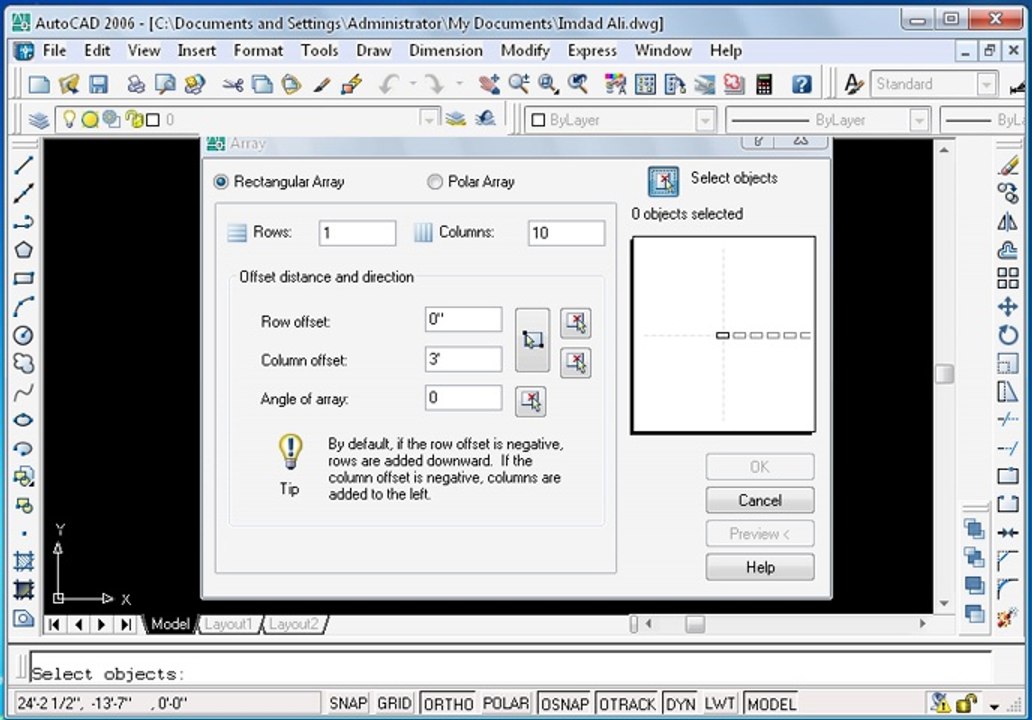1032x720 pixels.
Task: Select the Line tool in Draw toolbar
Action: [24, 165]
